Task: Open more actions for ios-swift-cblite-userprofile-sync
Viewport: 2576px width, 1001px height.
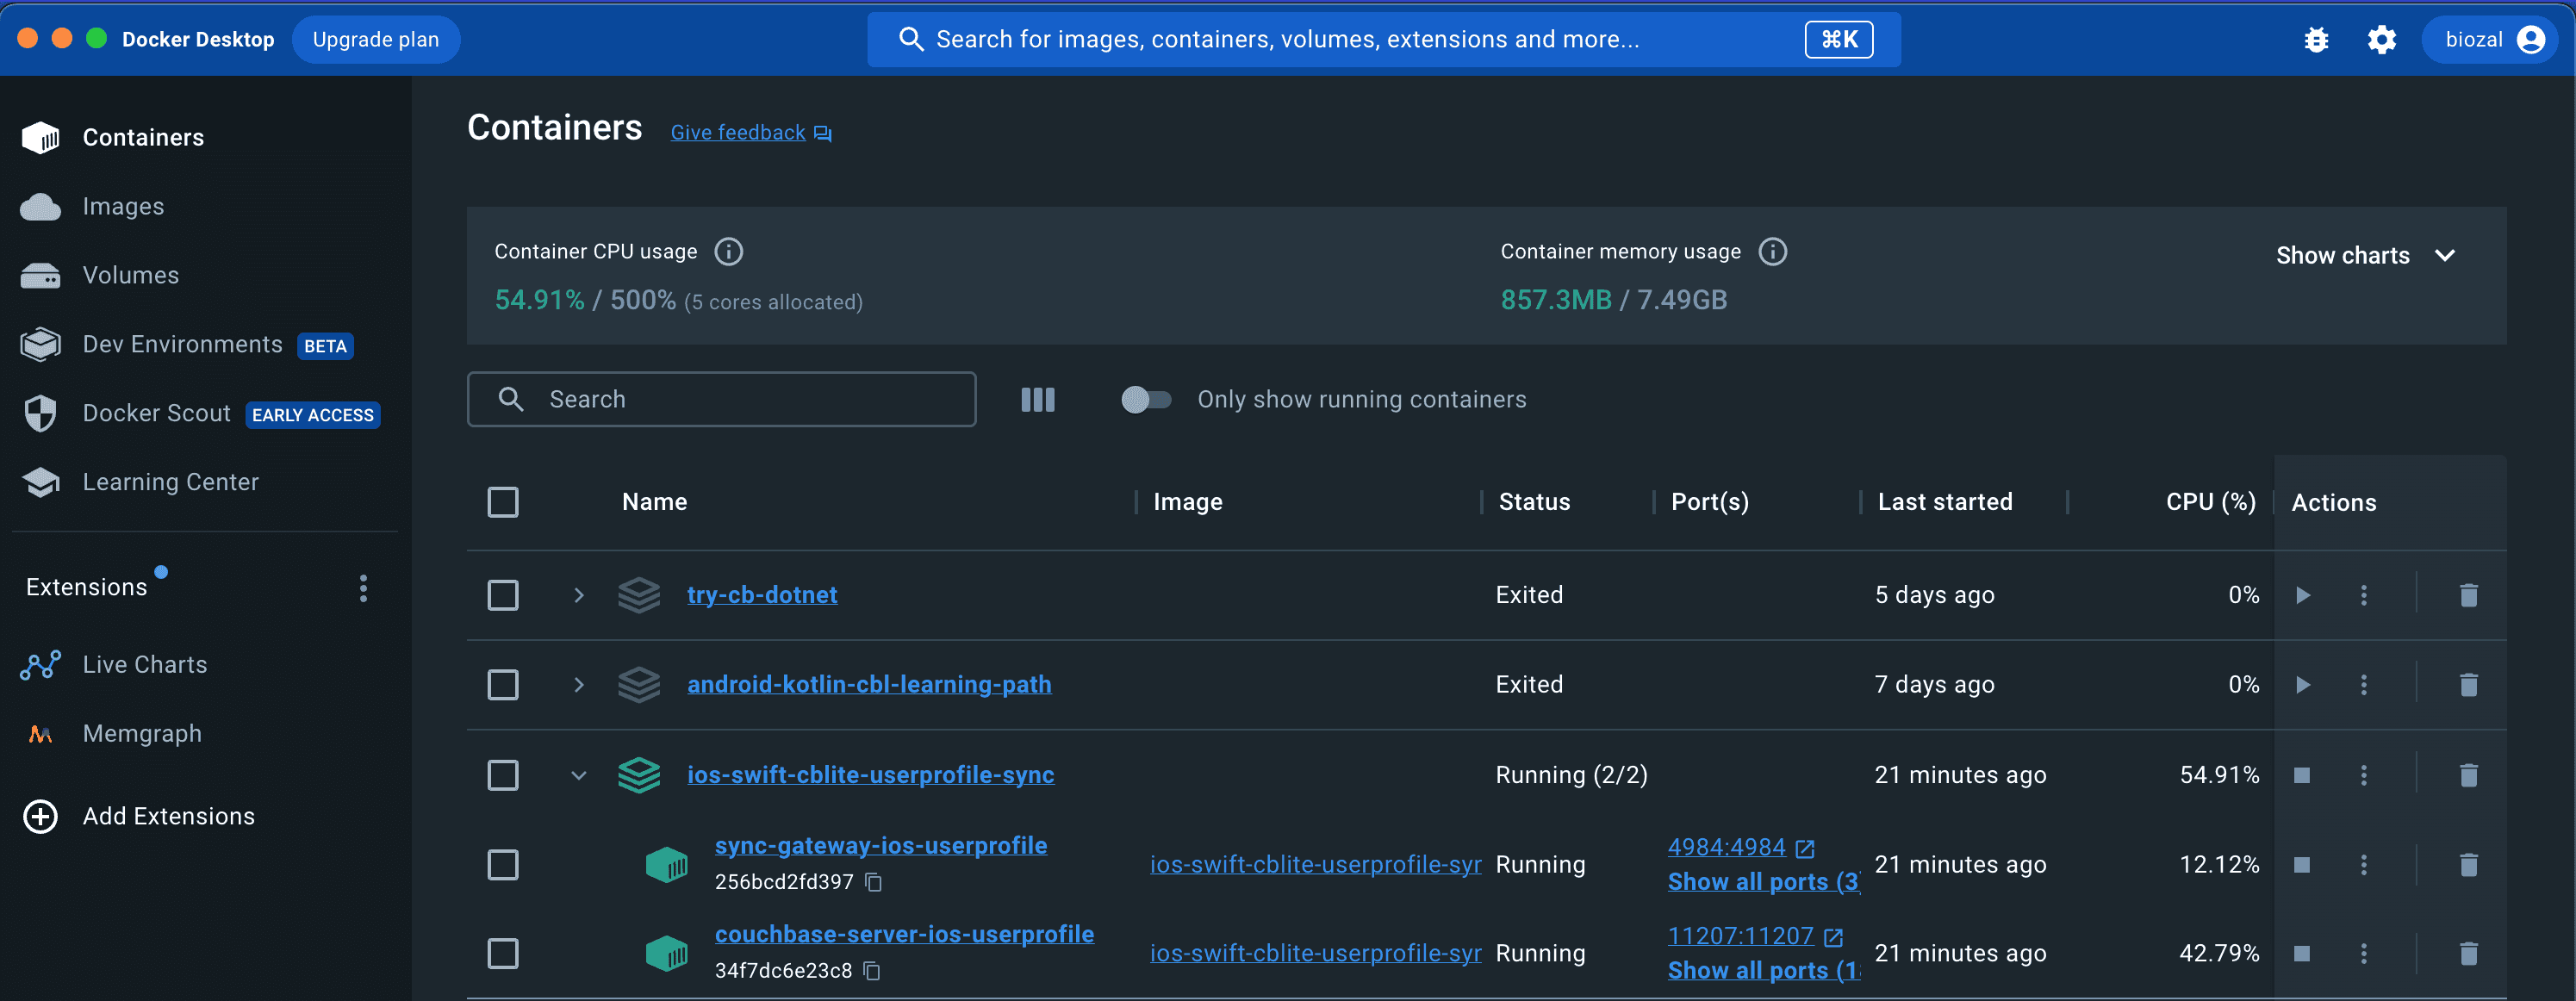Action: (2364, 775)
